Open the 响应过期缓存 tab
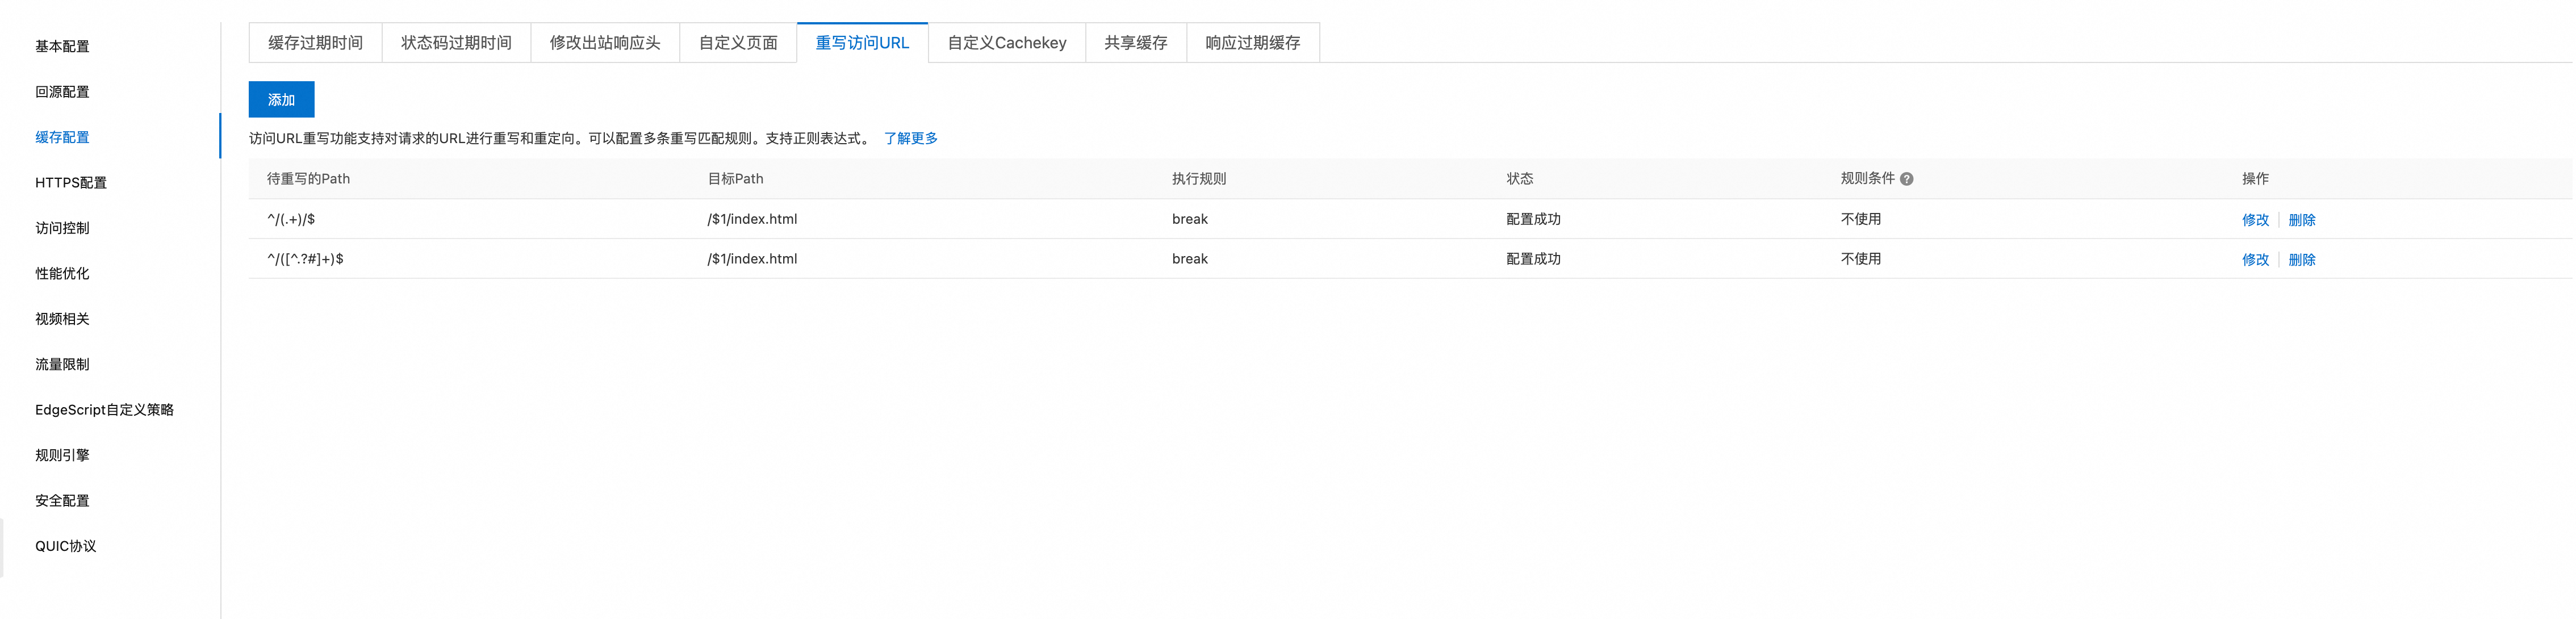 coord(1252,43)
